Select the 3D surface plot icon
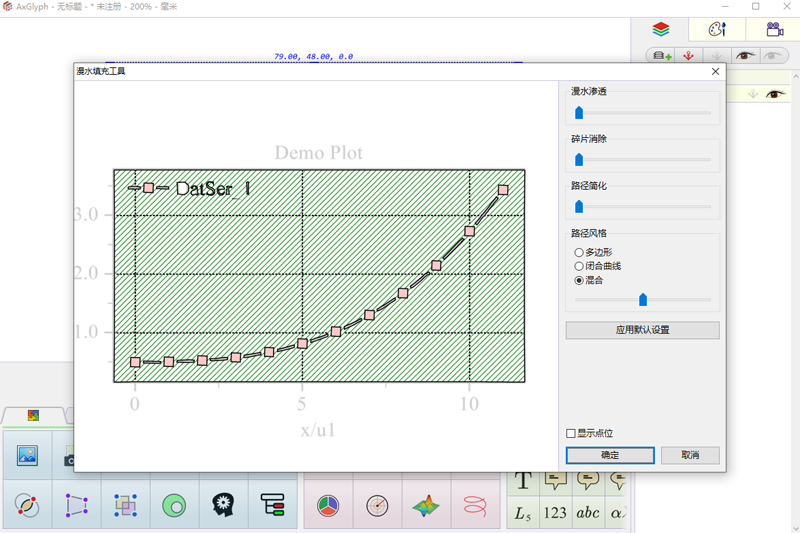Image resolution: width=800 pixels, height=533 pixels. pyautogui.click(x=426, y=506)
